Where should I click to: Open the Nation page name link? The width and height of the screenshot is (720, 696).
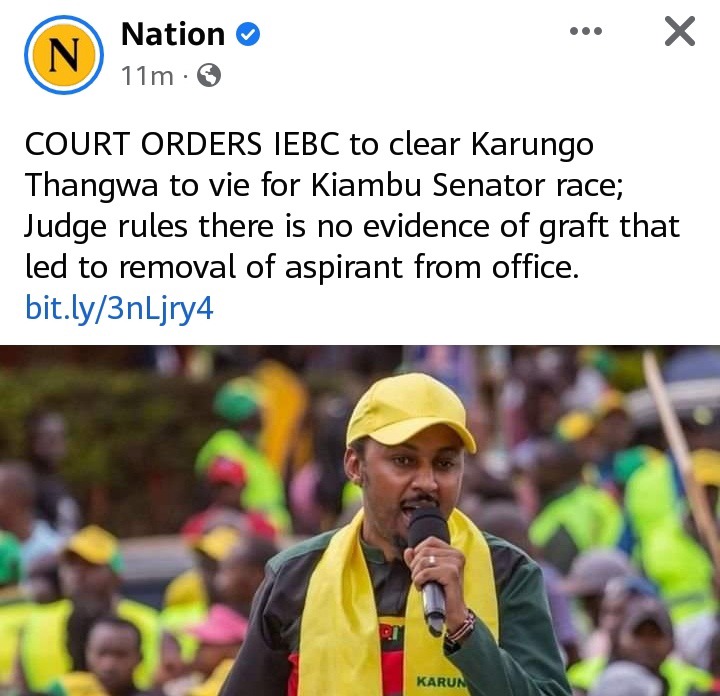tap(173, 34)
